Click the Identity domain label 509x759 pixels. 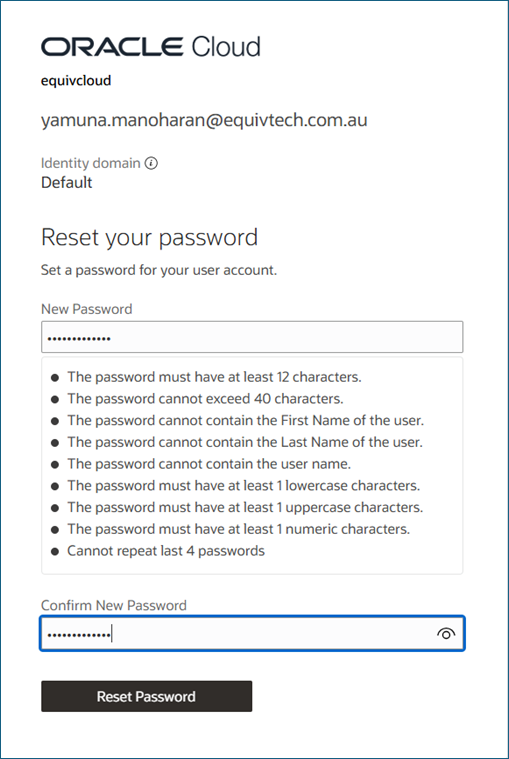[x=90, y=163]
